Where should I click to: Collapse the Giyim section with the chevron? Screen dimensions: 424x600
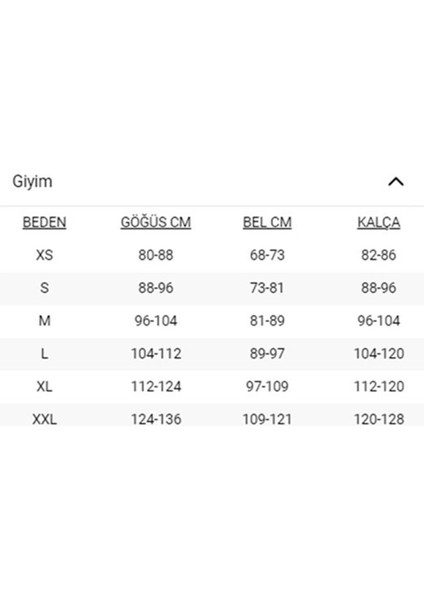click(x=396, y=182)
